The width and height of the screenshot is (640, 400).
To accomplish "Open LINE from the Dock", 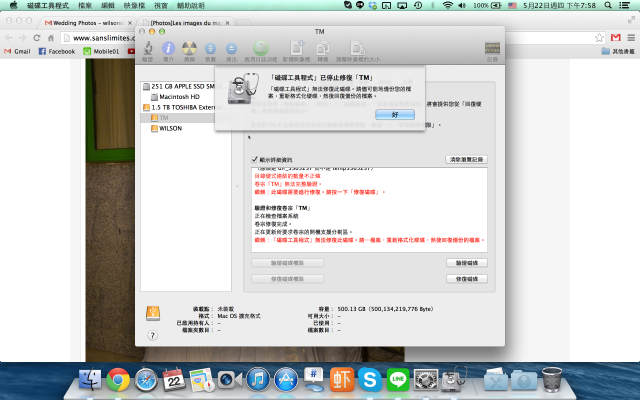I will click(398, 380).
